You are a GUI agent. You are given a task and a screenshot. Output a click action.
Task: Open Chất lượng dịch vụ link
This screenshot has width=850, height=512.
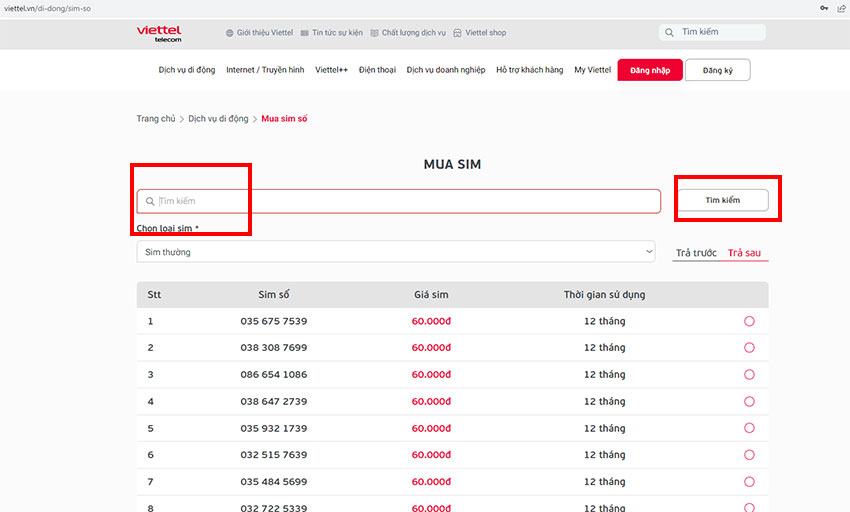click(414, 33)
